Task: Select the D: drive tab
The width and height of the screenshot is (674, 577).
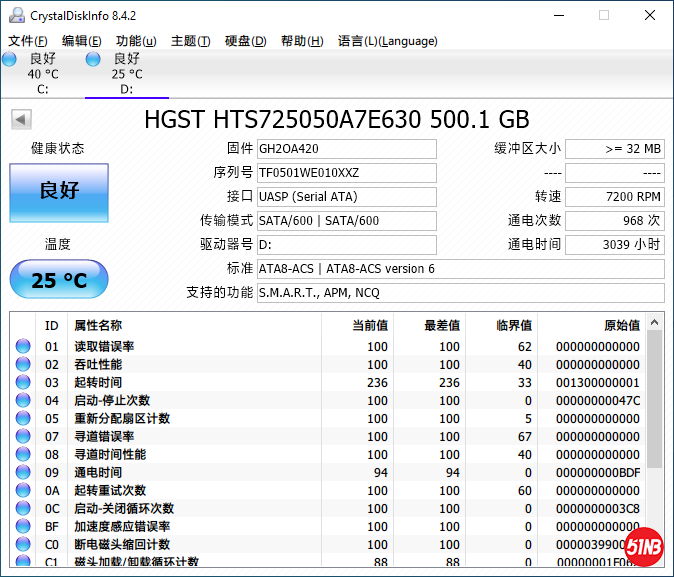Action: [126, 75]
